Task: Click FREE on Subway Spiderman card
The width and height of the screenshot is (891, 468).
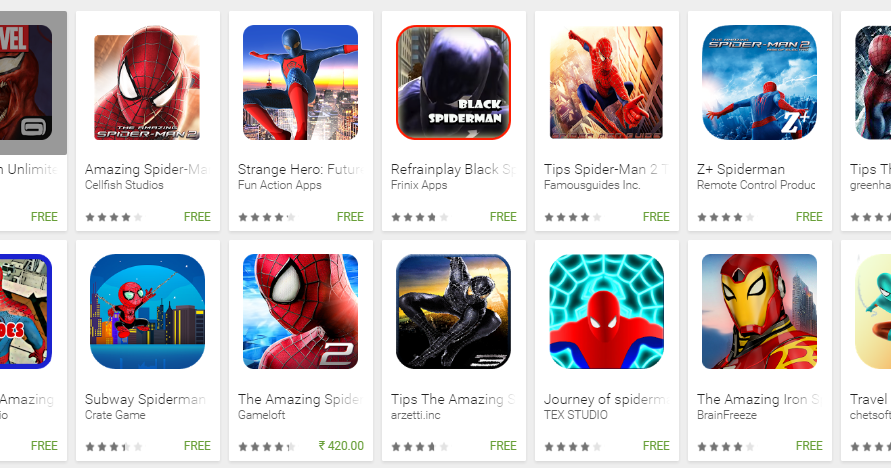Action: point(197,446)
